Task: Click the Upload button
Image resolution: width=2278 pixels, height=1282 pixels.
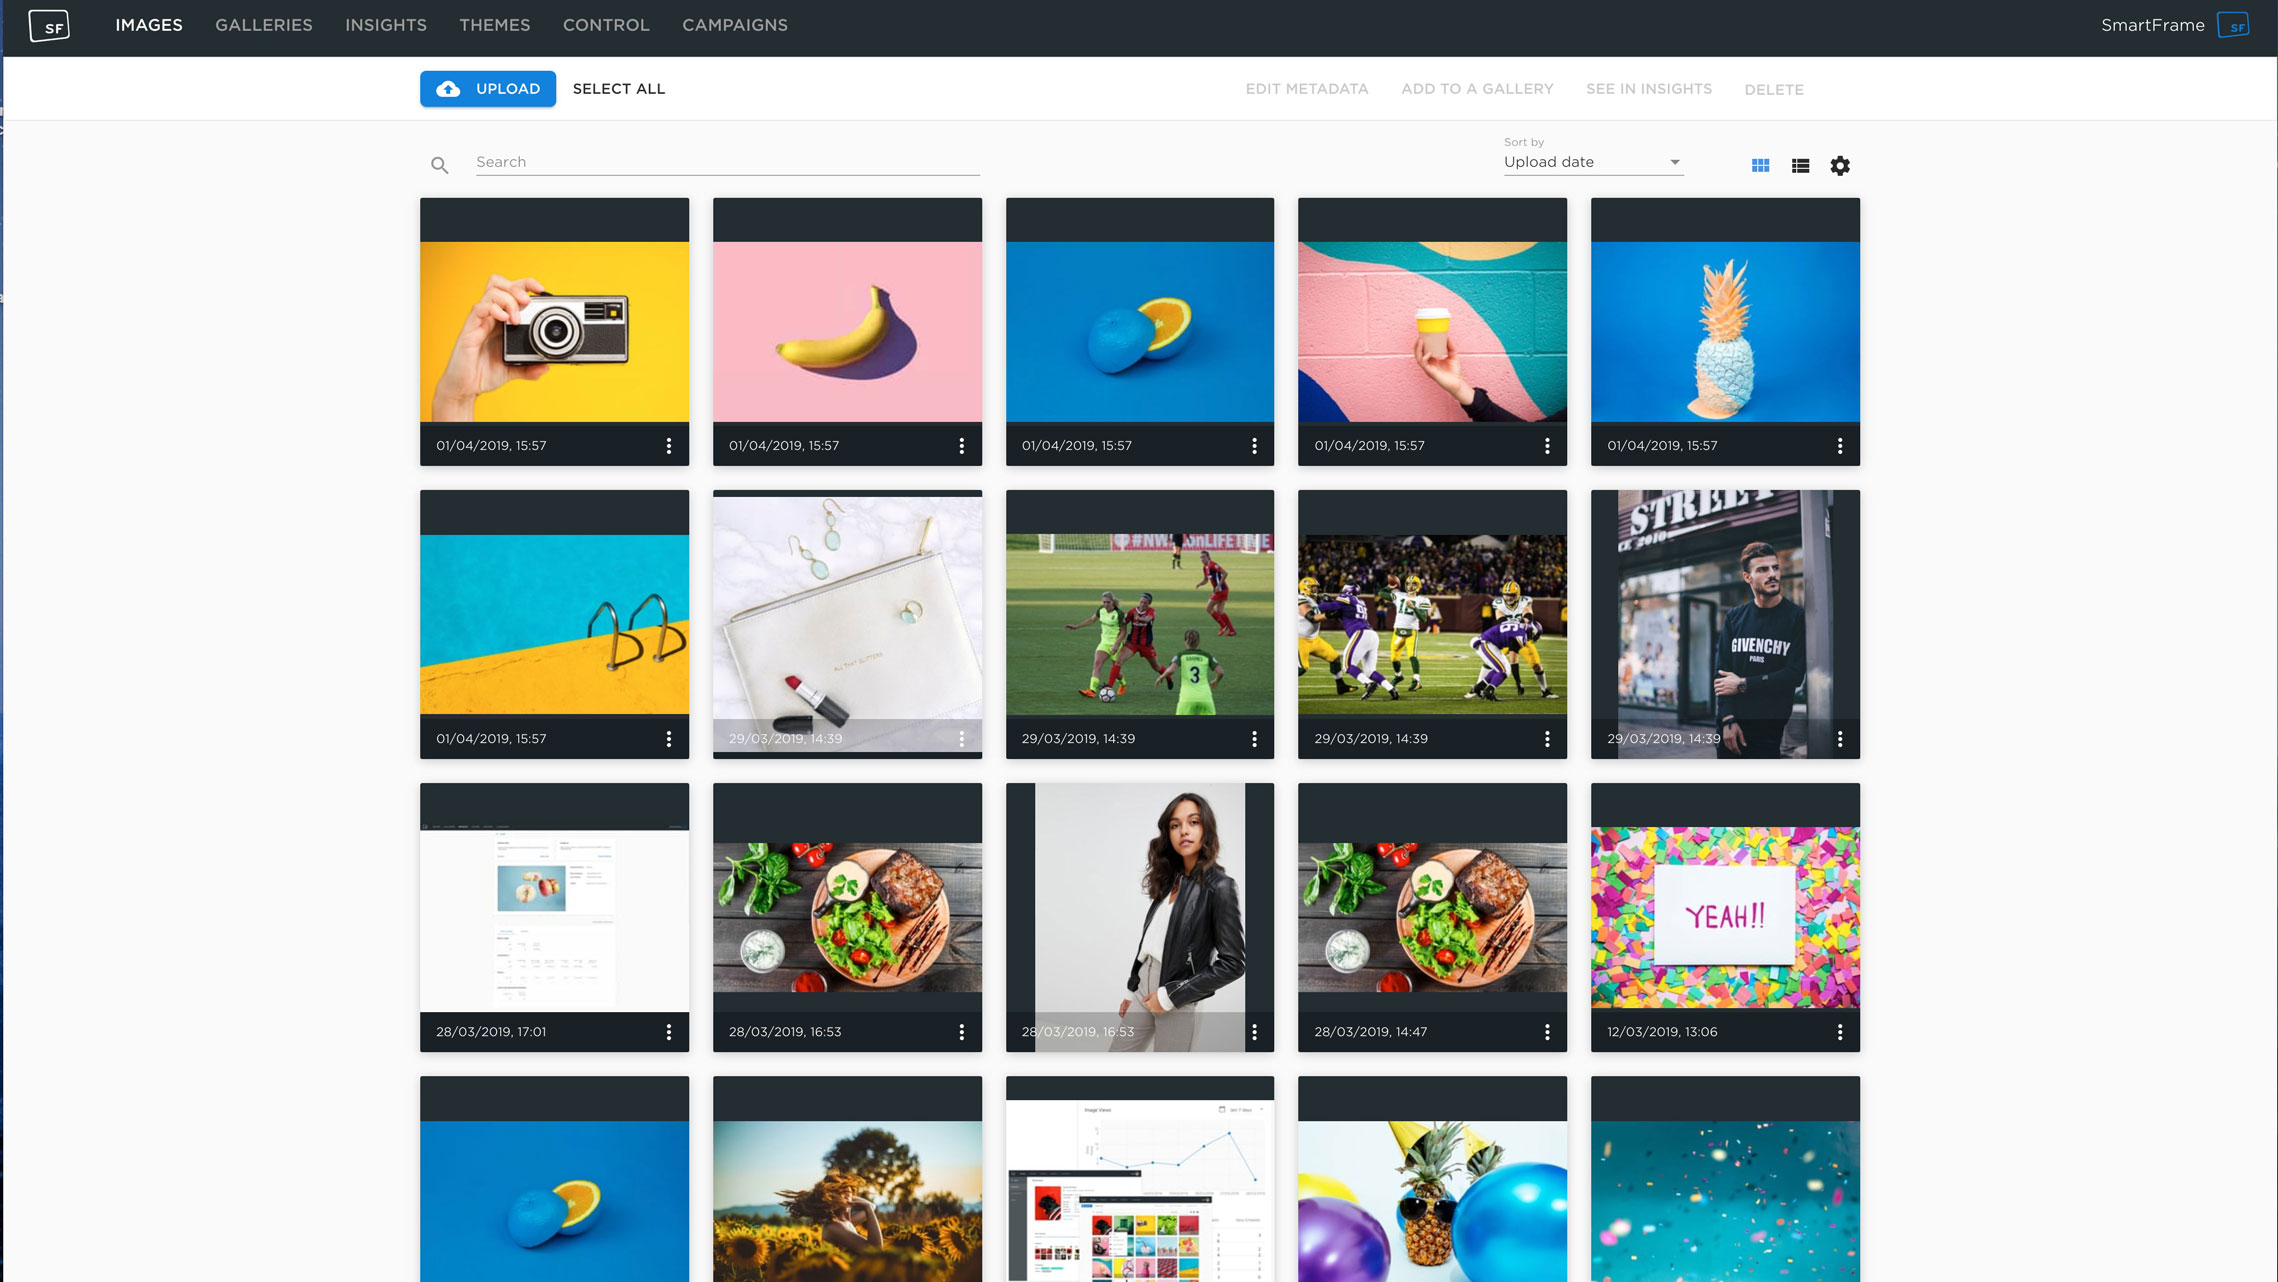Action: [x=488, y=89]
